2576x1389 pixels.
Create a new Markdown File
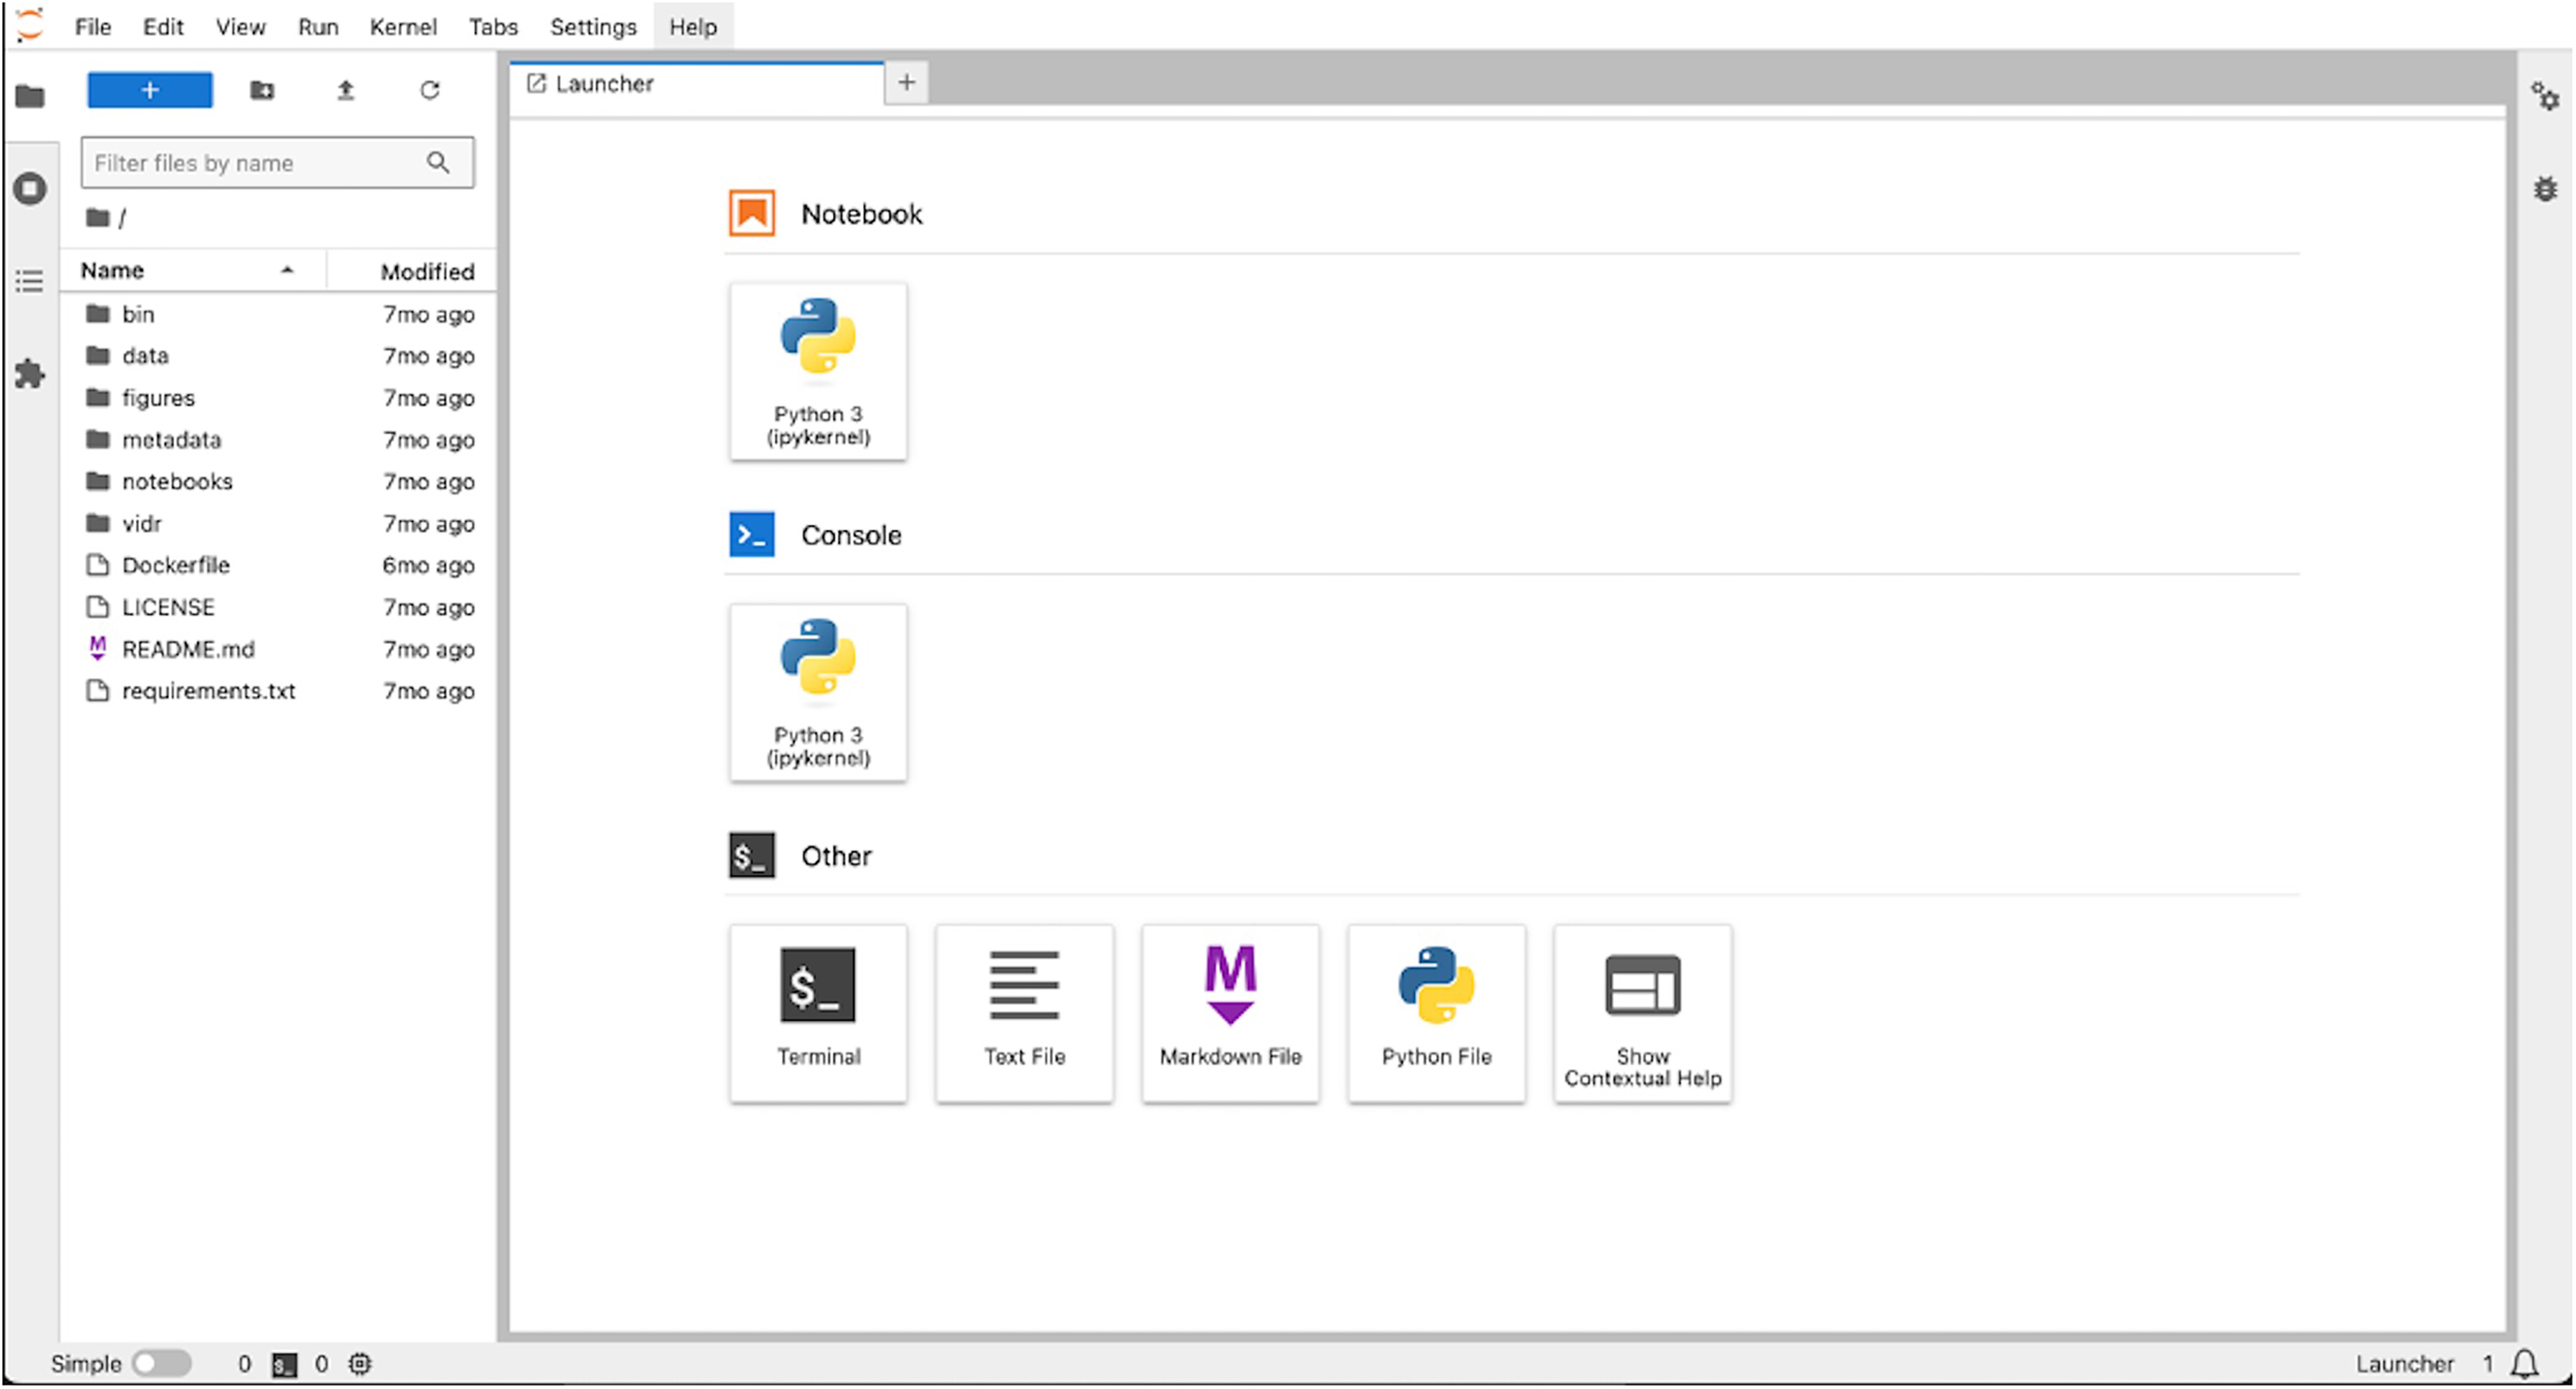(1230, 1012)
